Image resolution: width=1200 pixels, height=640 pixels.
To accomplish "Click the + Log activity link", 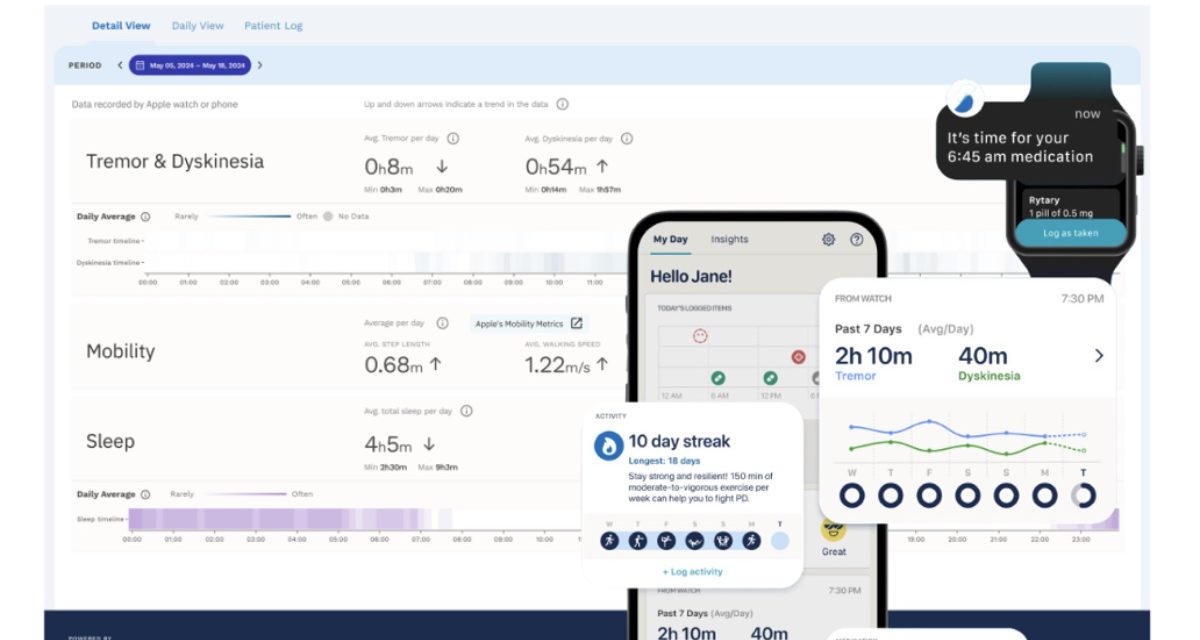I will 692,572.
